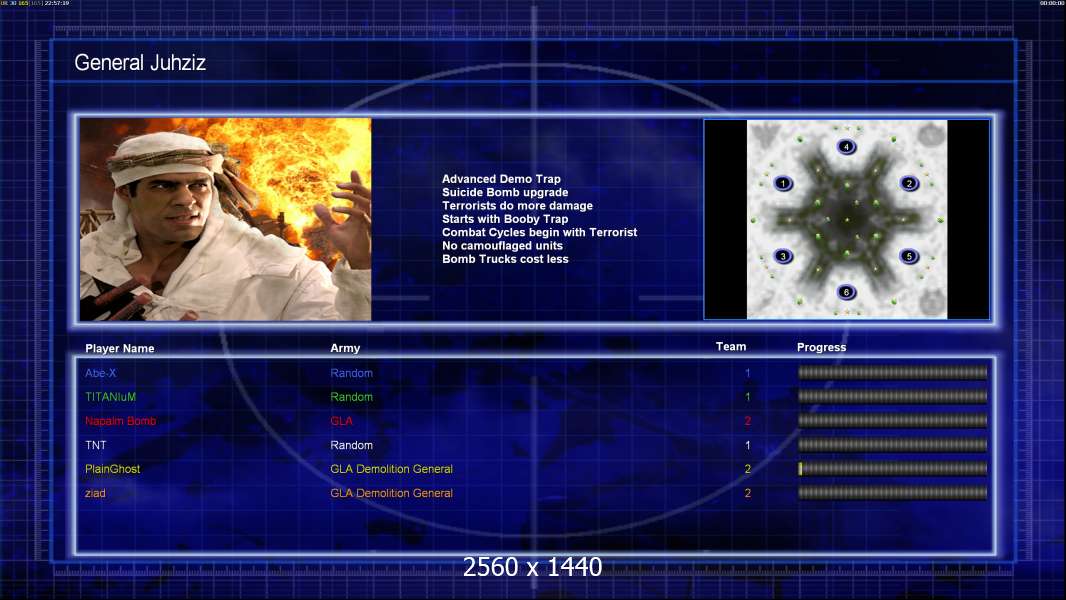Click the General Juhziz title text
Screen dimensions: 1066x600
140,63
